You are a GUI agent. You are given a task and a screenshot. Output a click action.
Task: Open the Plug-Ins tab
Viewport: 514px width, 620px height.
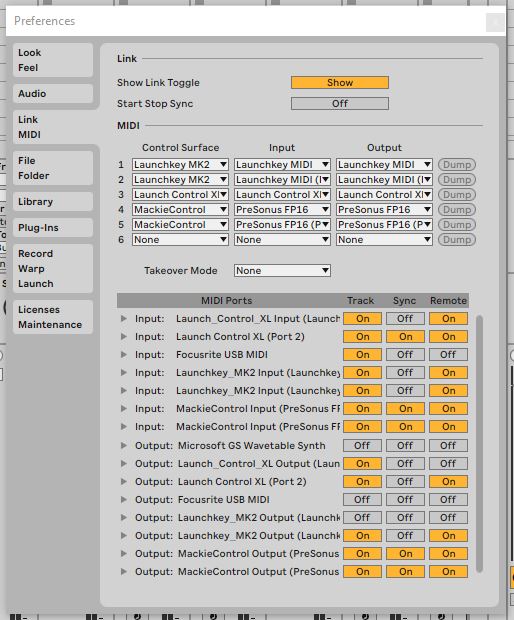(x=53, y=228)
